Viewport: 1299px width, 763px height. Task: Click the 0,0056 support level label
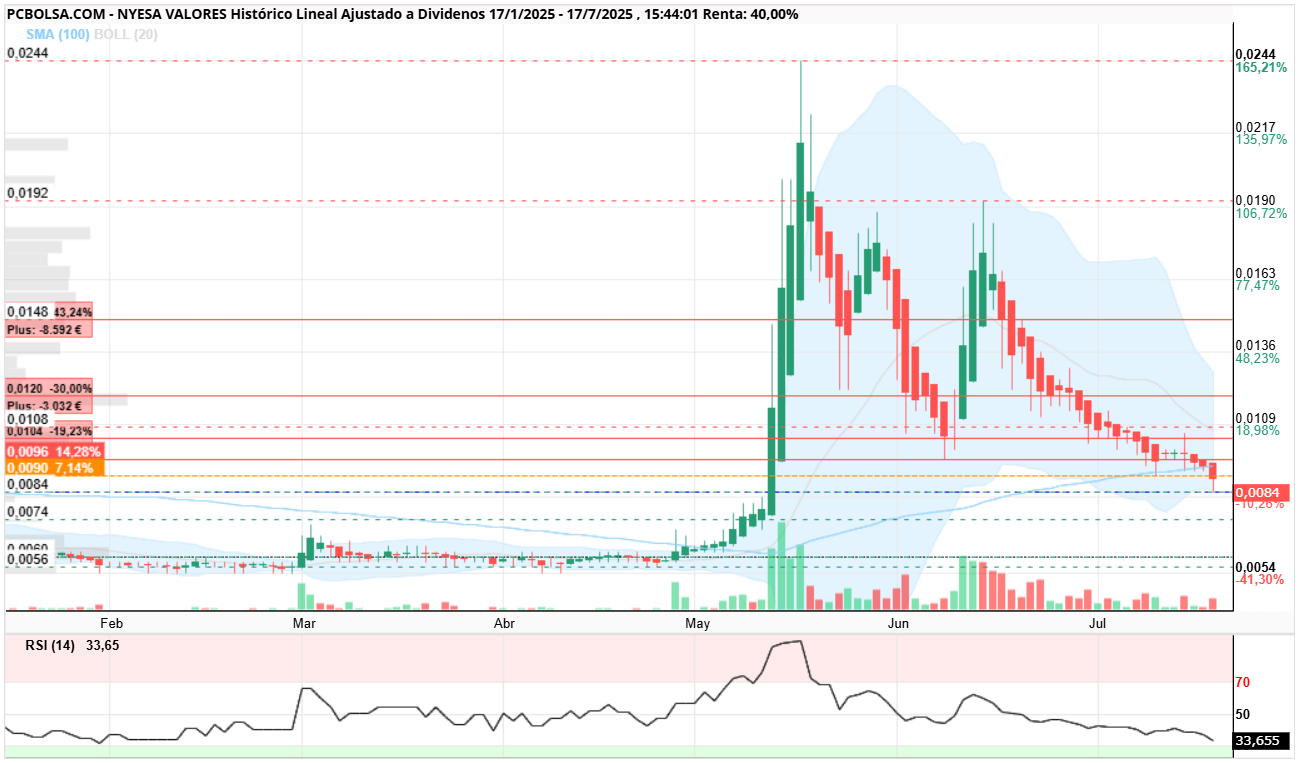tap(27, 559)
